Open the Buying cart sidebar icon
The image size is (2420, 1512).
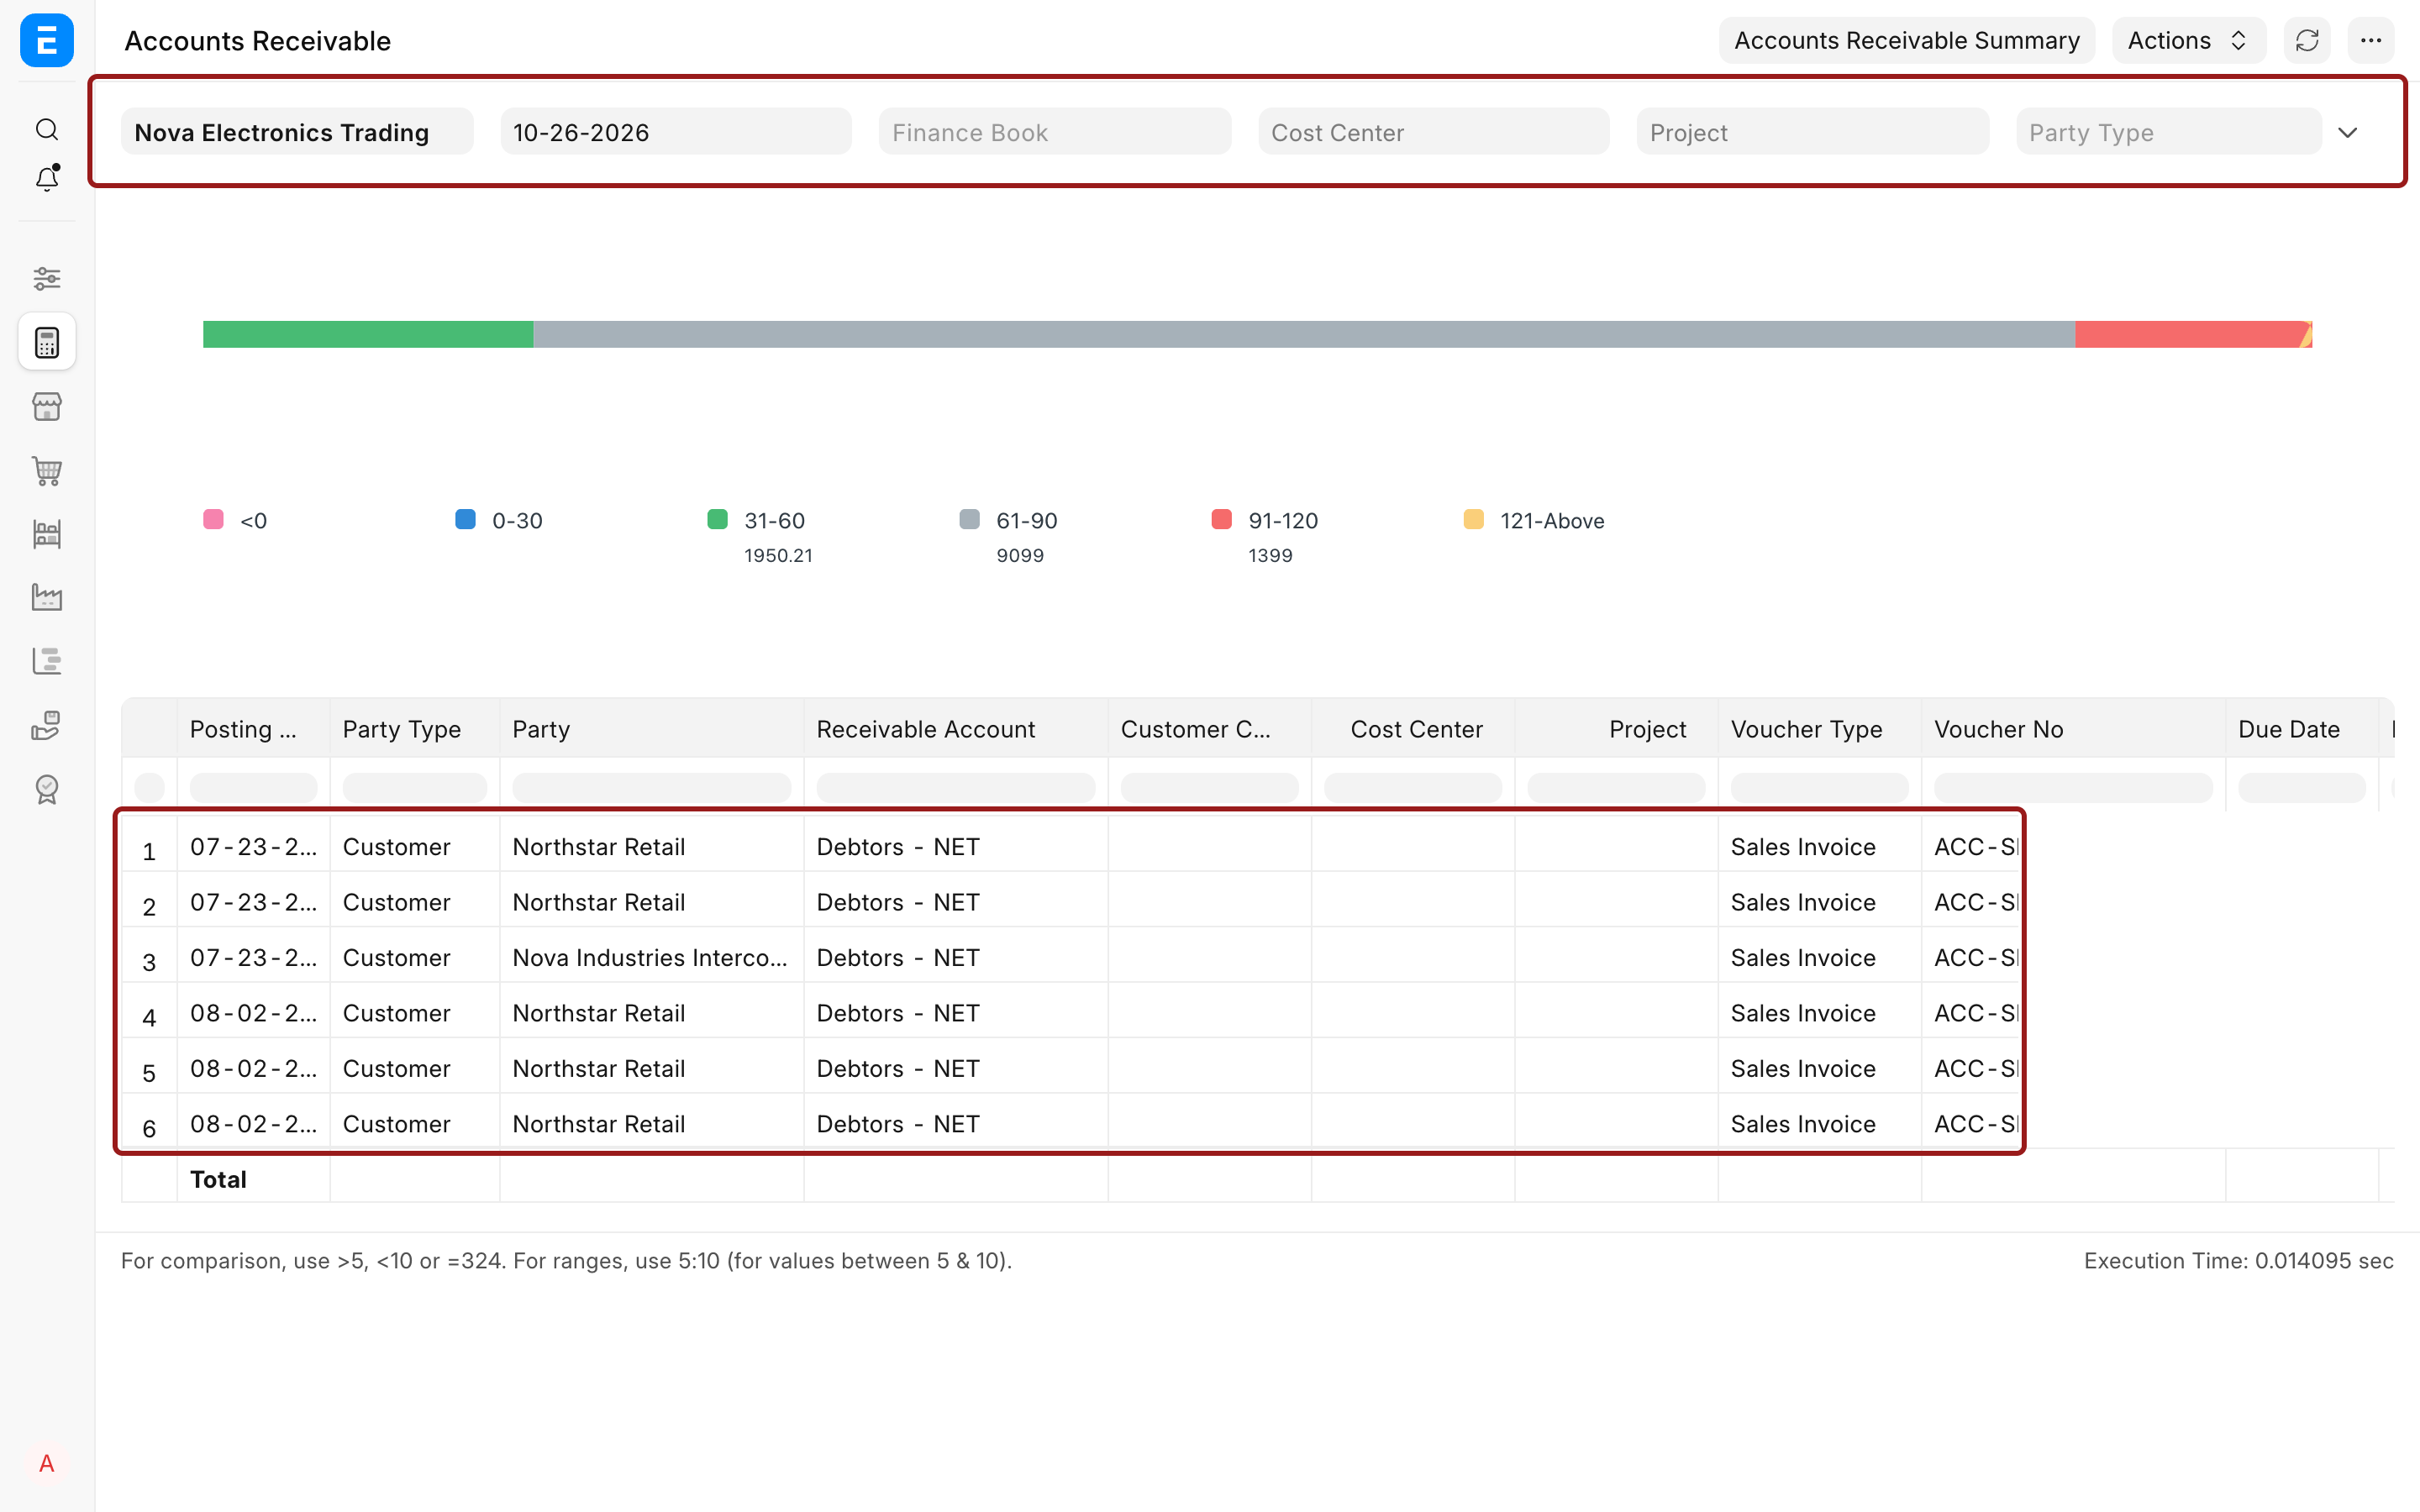click(x=47, y=470)
